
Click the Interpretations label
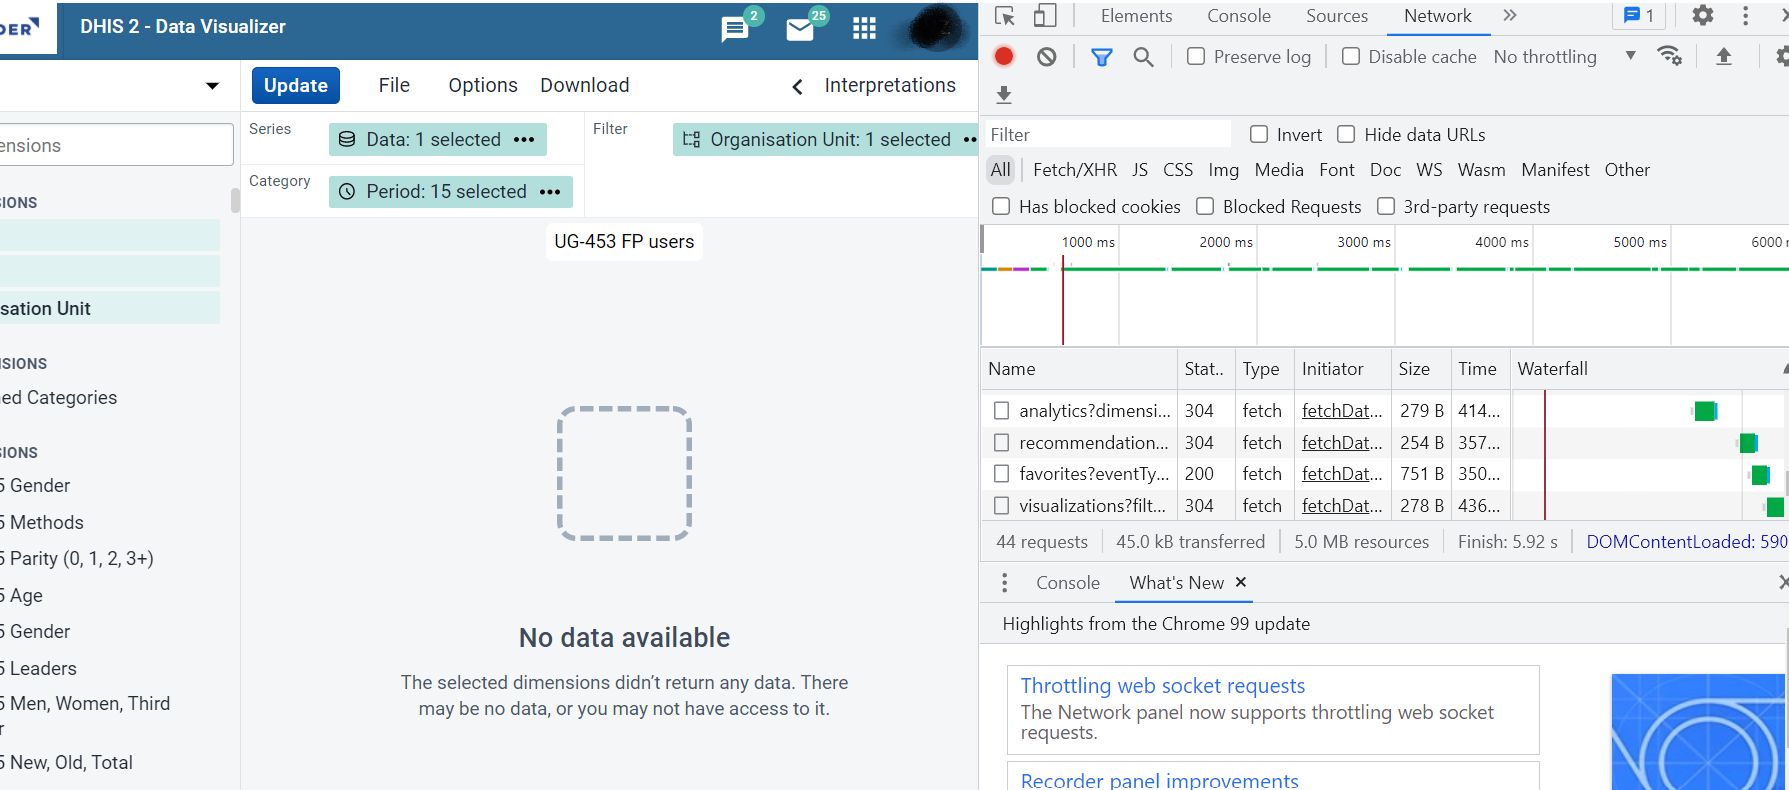click(890, 86)
